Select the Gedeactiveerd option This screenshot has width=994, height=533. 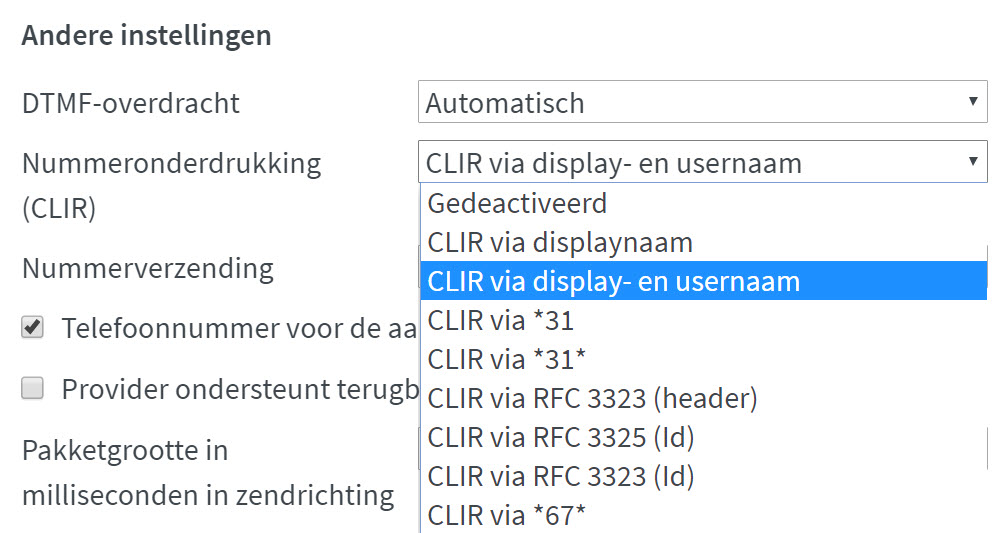[517, 204]
